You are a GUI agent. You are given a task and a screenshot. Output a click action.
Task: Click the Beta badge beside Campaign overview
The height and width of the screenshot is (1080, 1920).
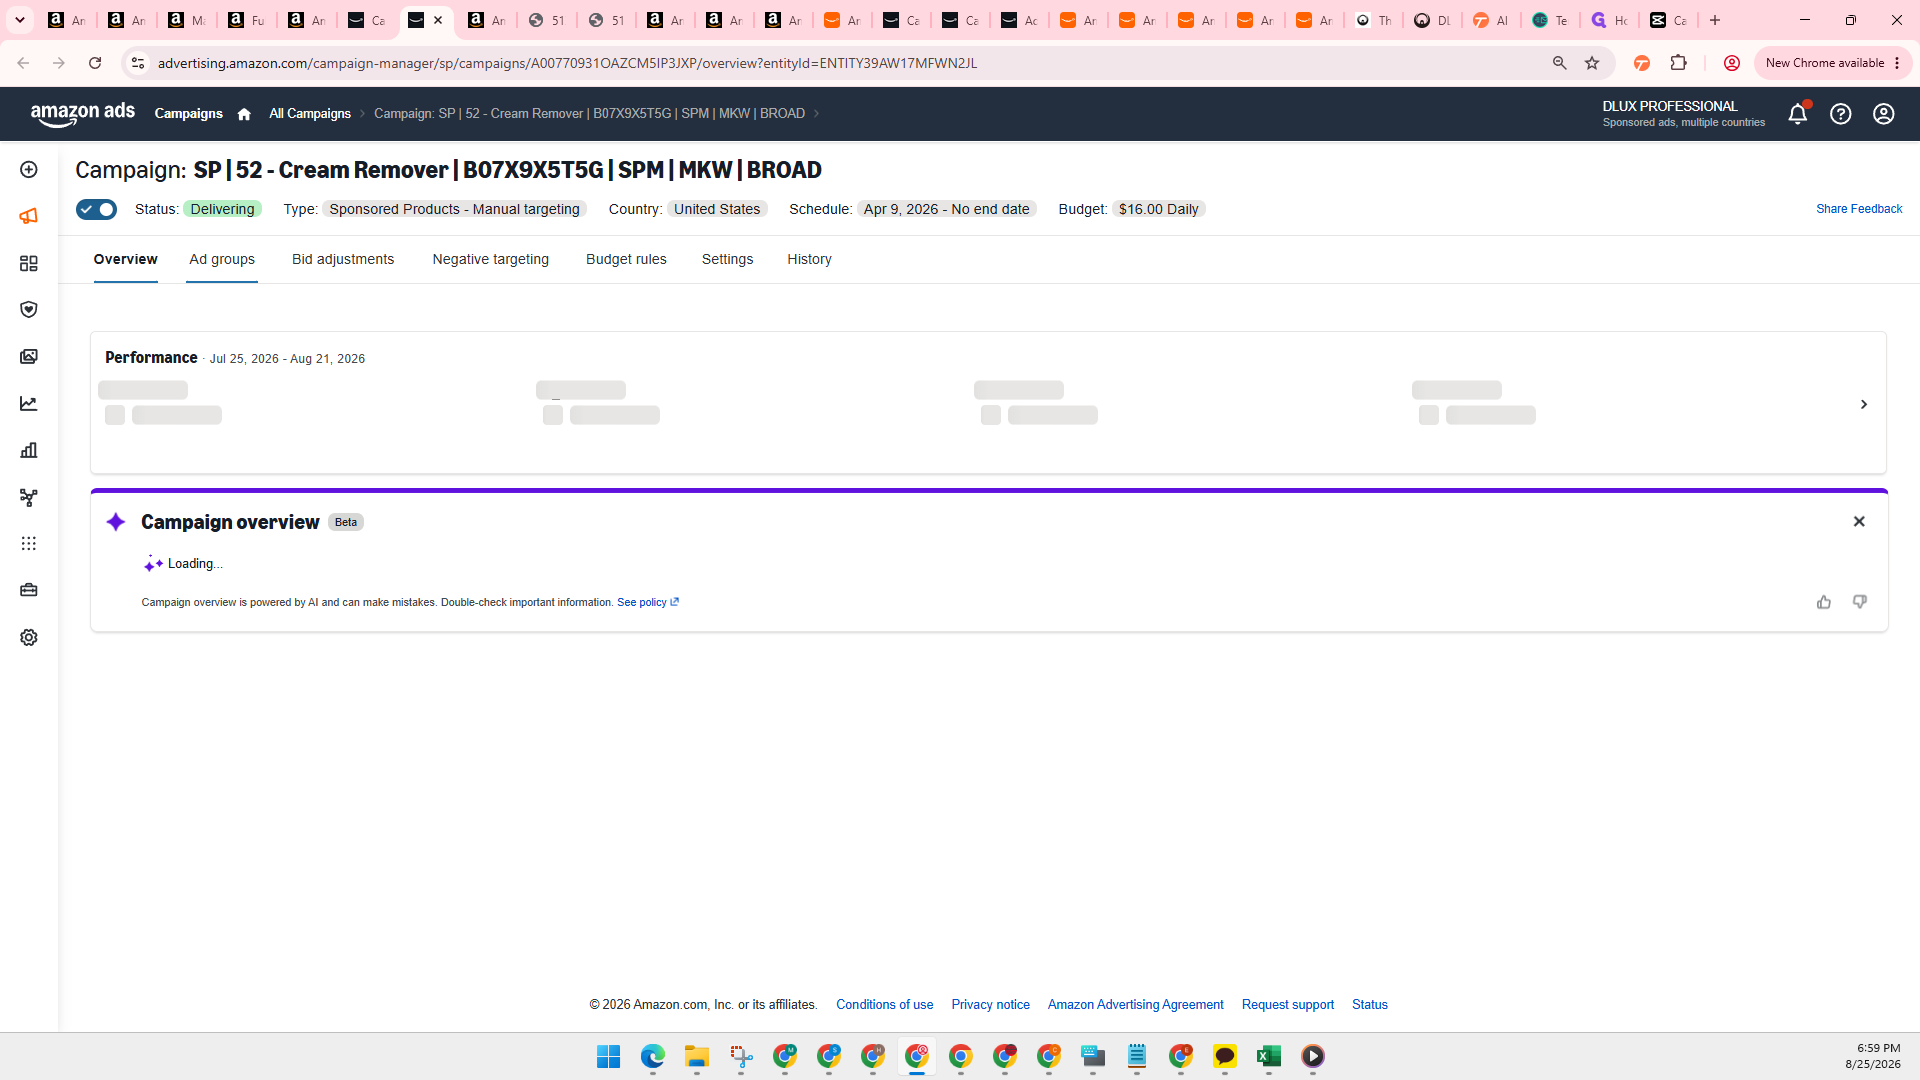(346, 522)
